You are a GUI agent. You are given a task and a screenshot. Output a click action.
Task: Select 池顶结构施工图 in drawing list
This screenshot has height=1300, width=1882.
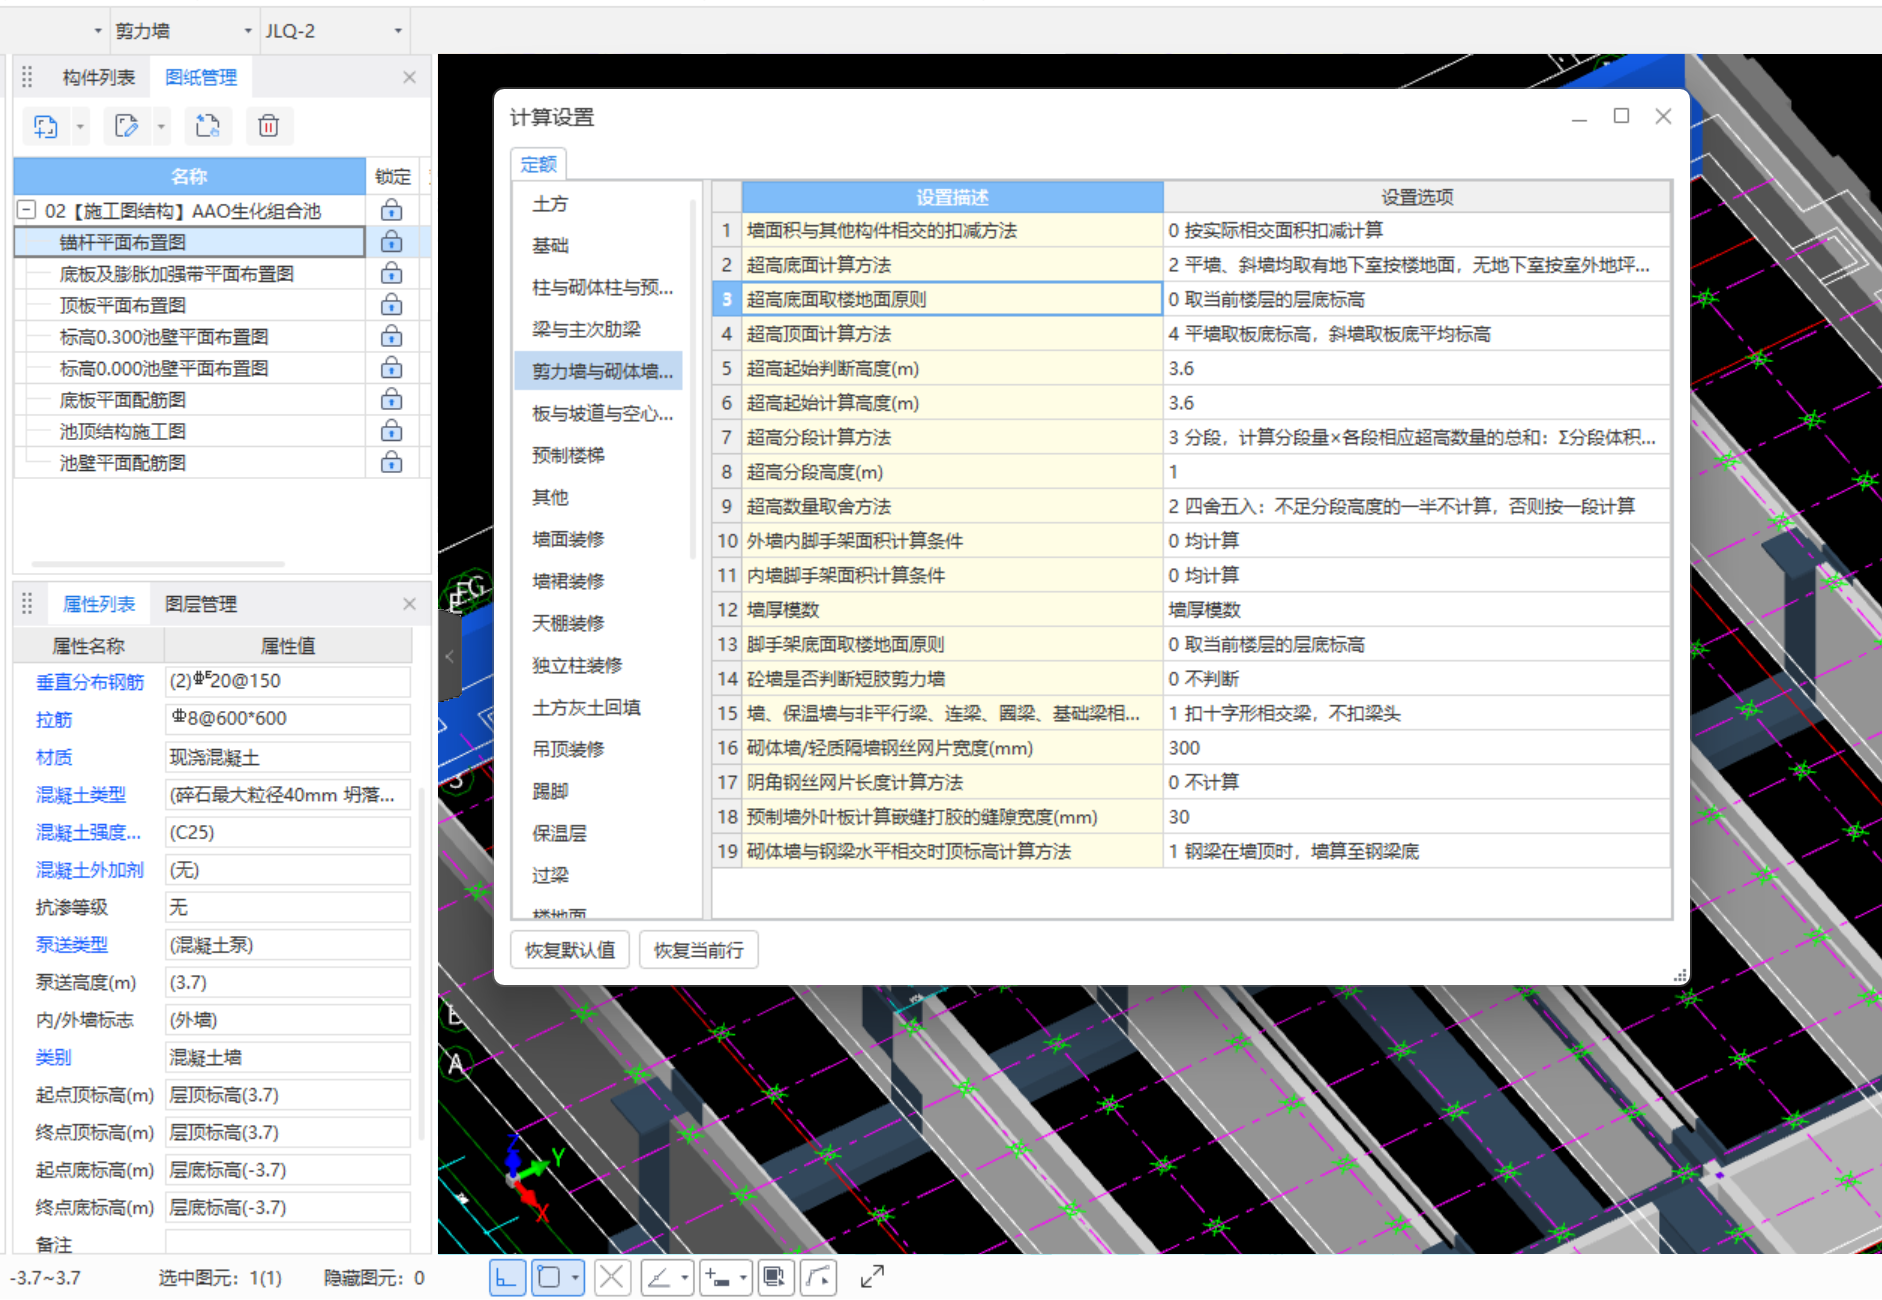123,431
